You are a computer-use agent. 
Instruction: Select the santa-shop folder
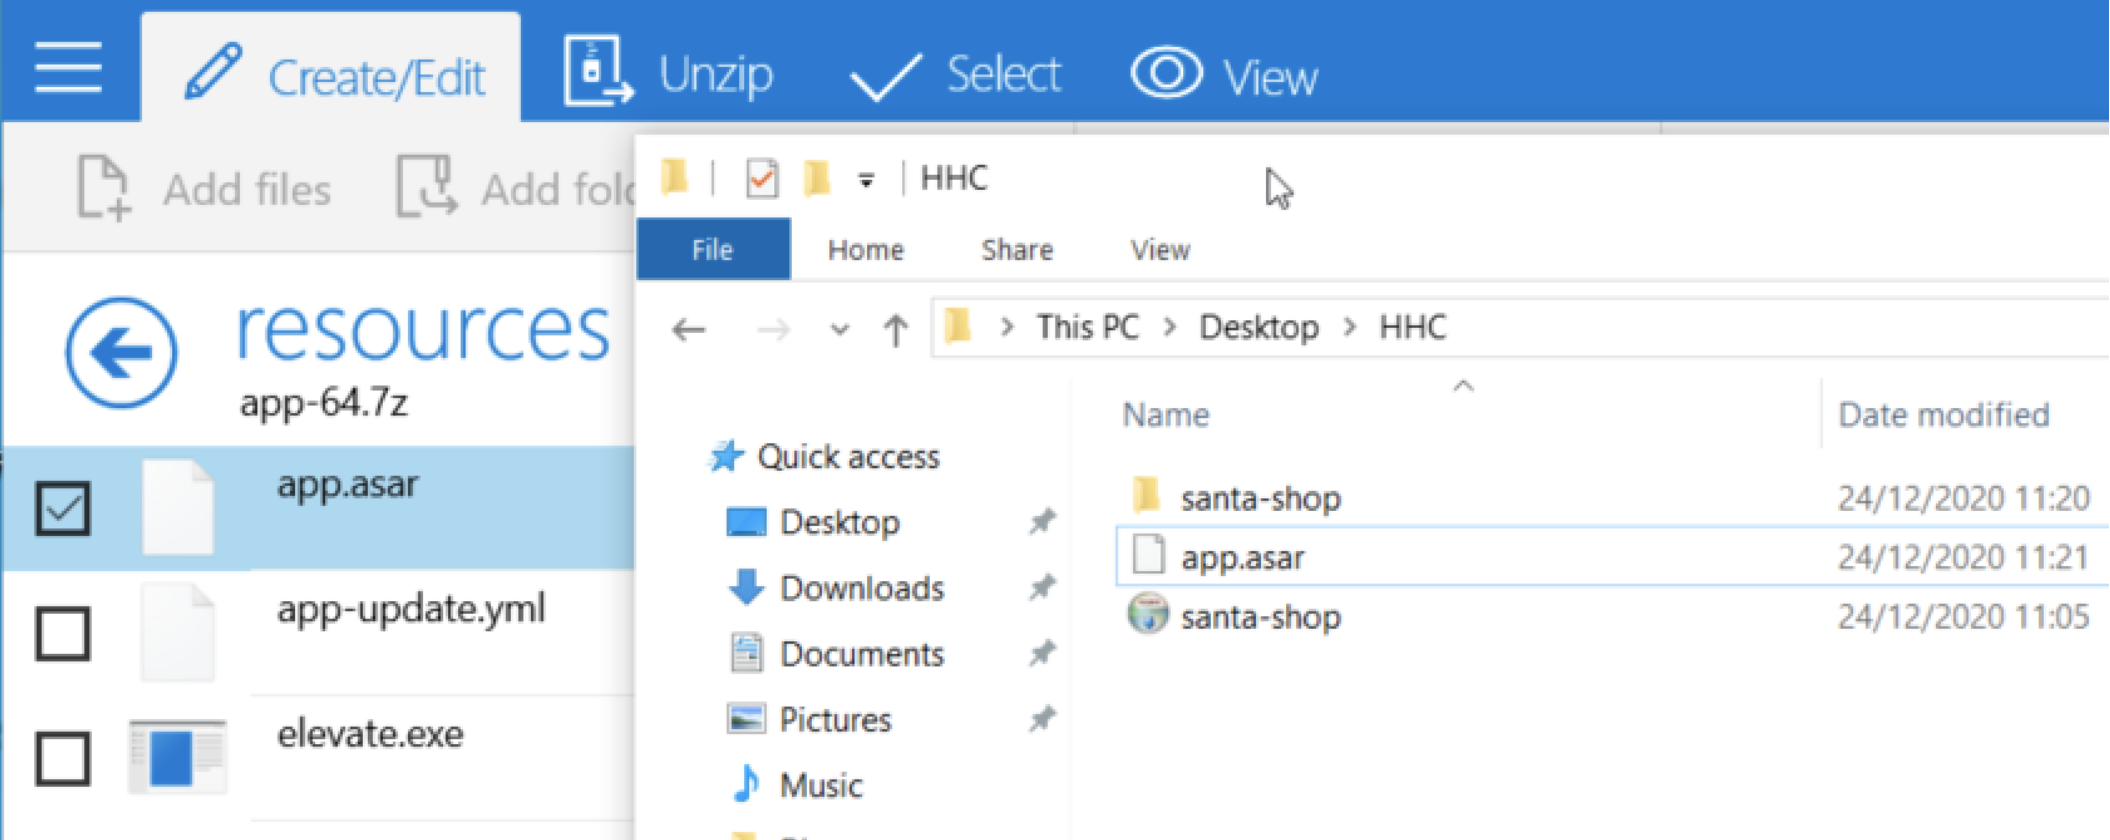[x=1259, y=498]
